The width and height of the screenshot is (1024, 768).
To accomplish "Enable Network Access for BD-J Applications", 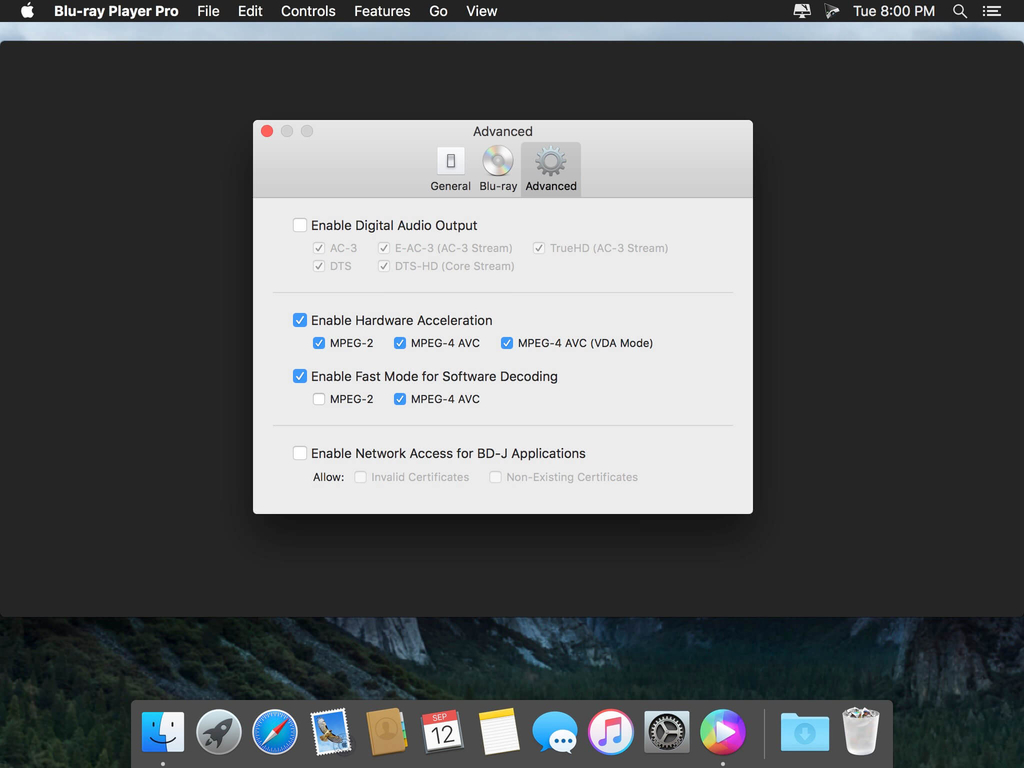I will (x=300, y=453).
